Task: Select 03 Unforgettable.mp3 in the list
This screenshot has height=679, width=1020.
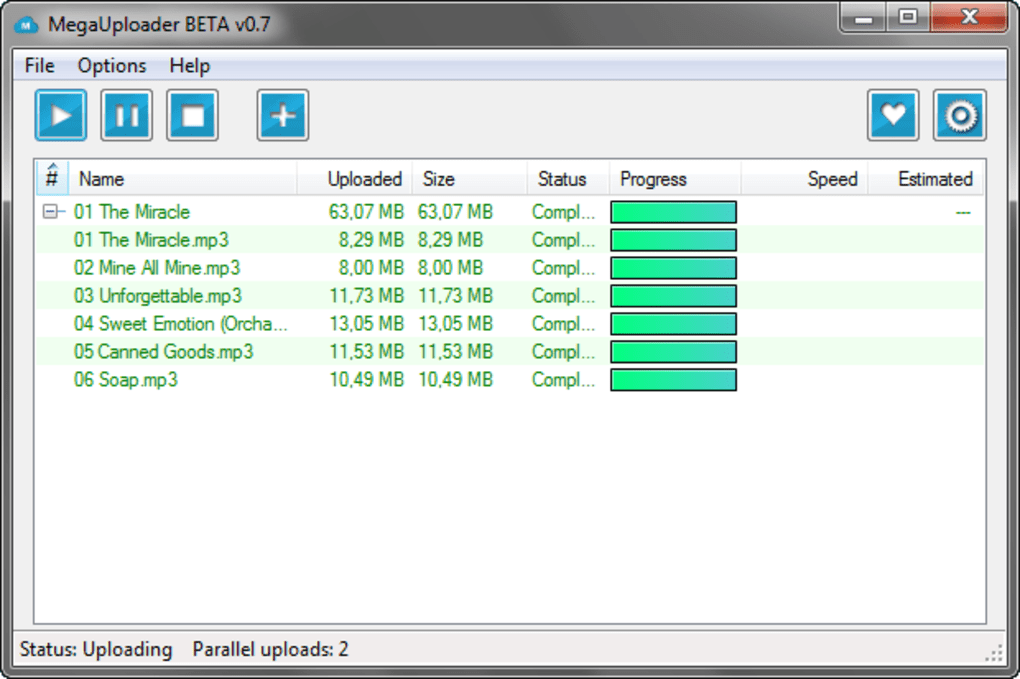Action: pos(510,295)
